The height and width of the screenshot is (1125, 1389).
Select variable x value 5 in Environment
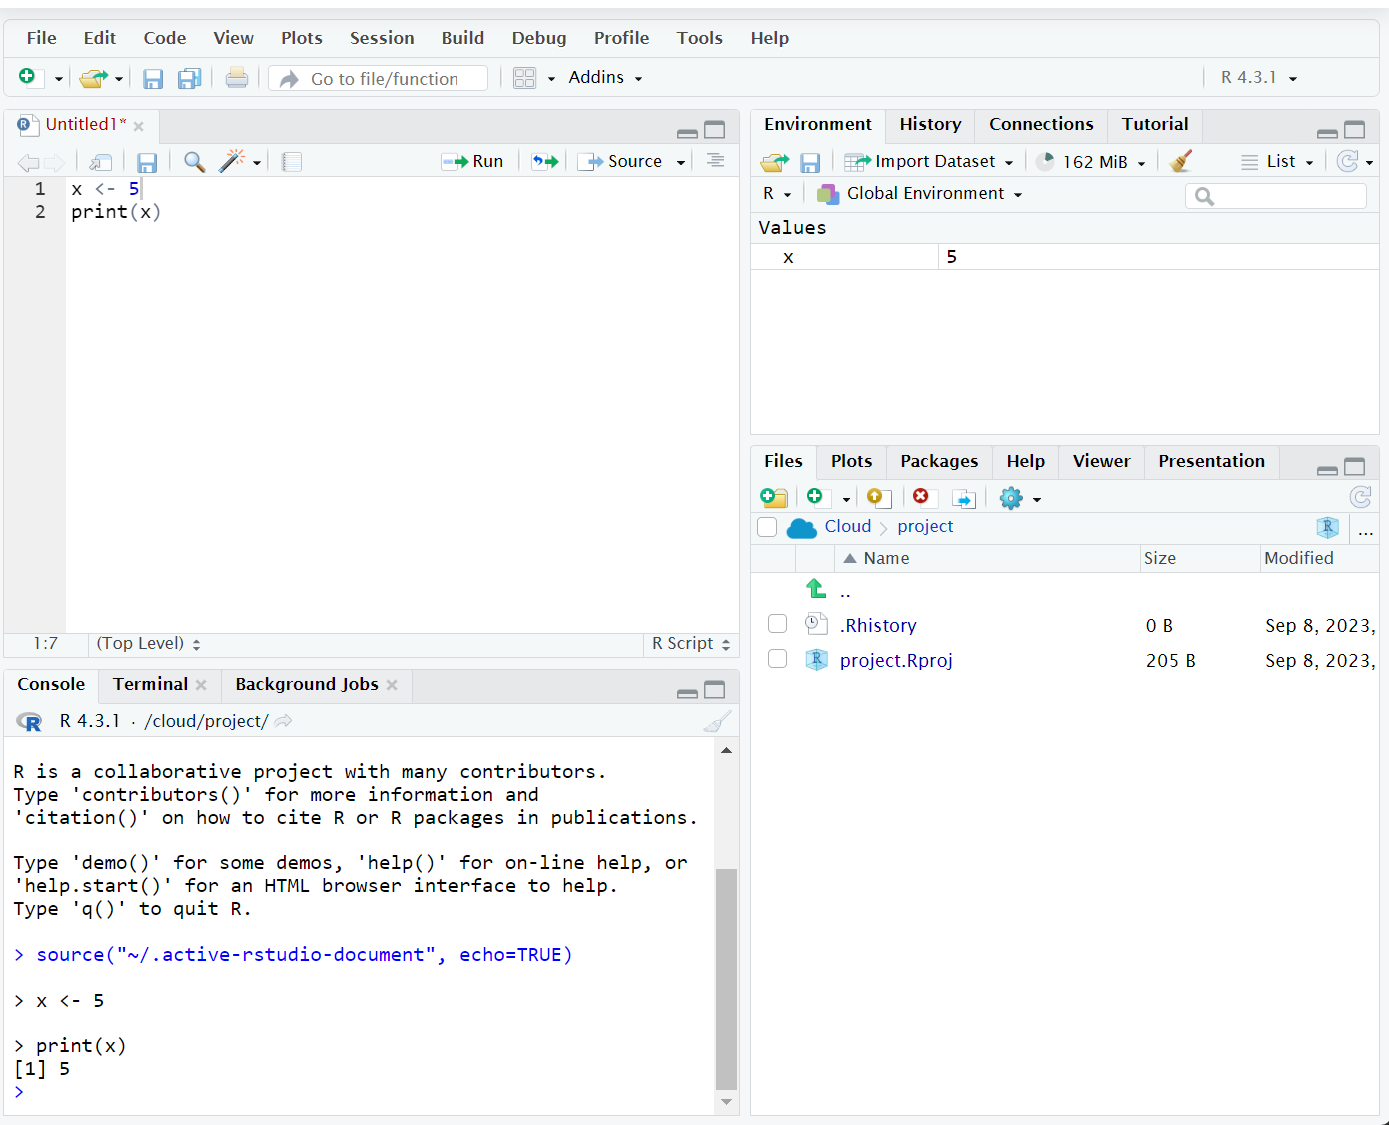[1065, 257]
